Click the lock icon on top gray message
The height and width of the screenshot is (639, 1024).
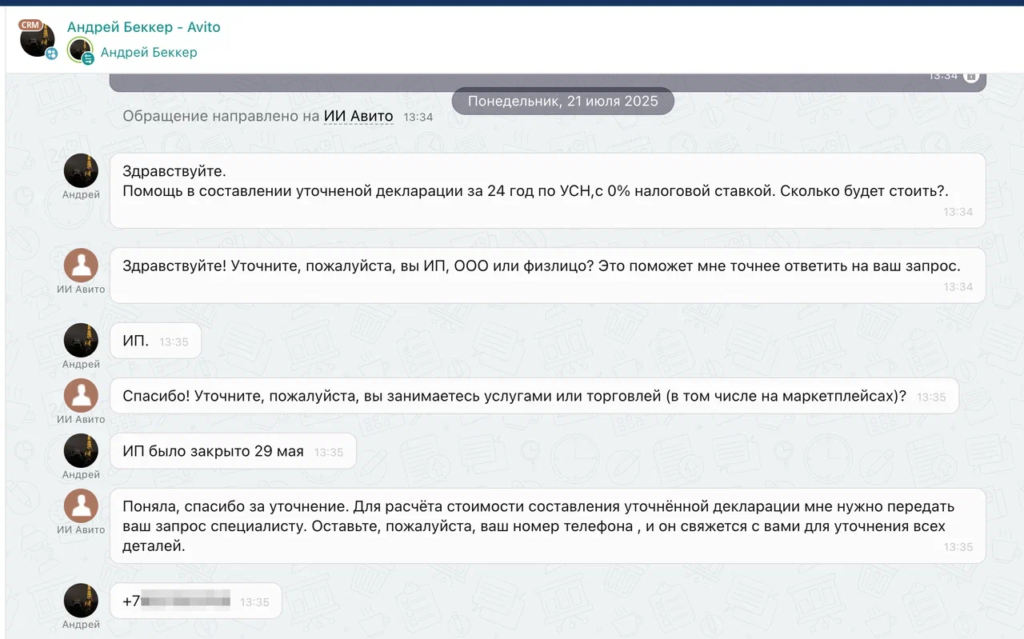(971, 76)
